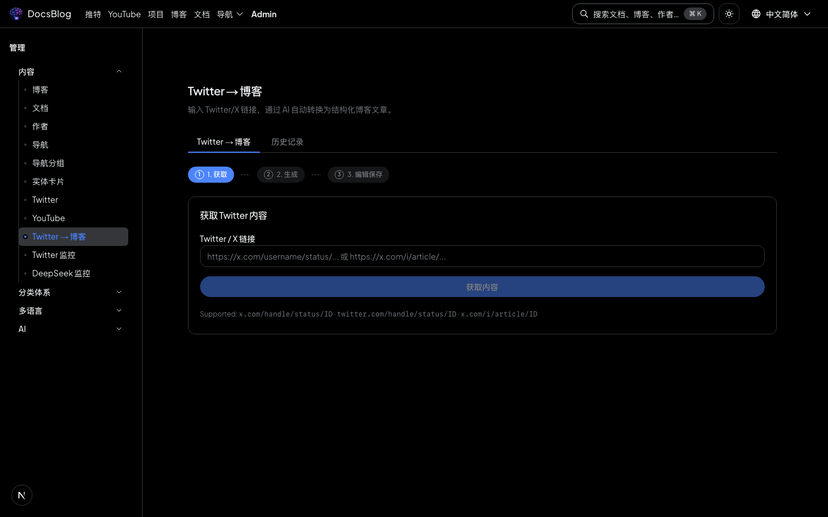828x517 pixels.
Task: Click the 管理 sidebar heading
Action: point(17,48)
